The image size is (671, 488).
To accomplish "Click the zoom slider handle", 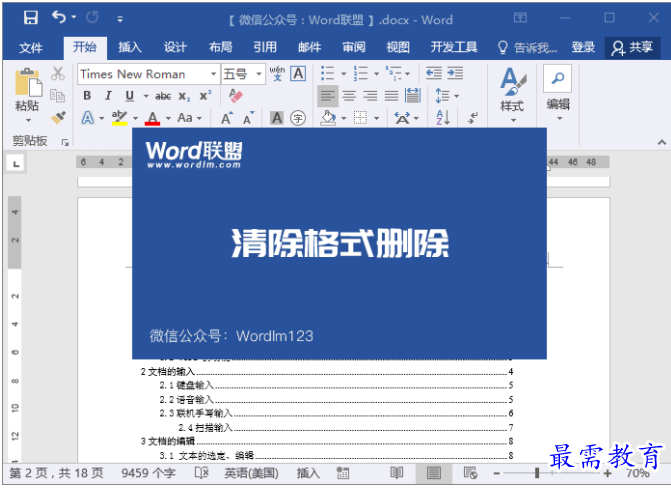I will (x=537, y=473).
